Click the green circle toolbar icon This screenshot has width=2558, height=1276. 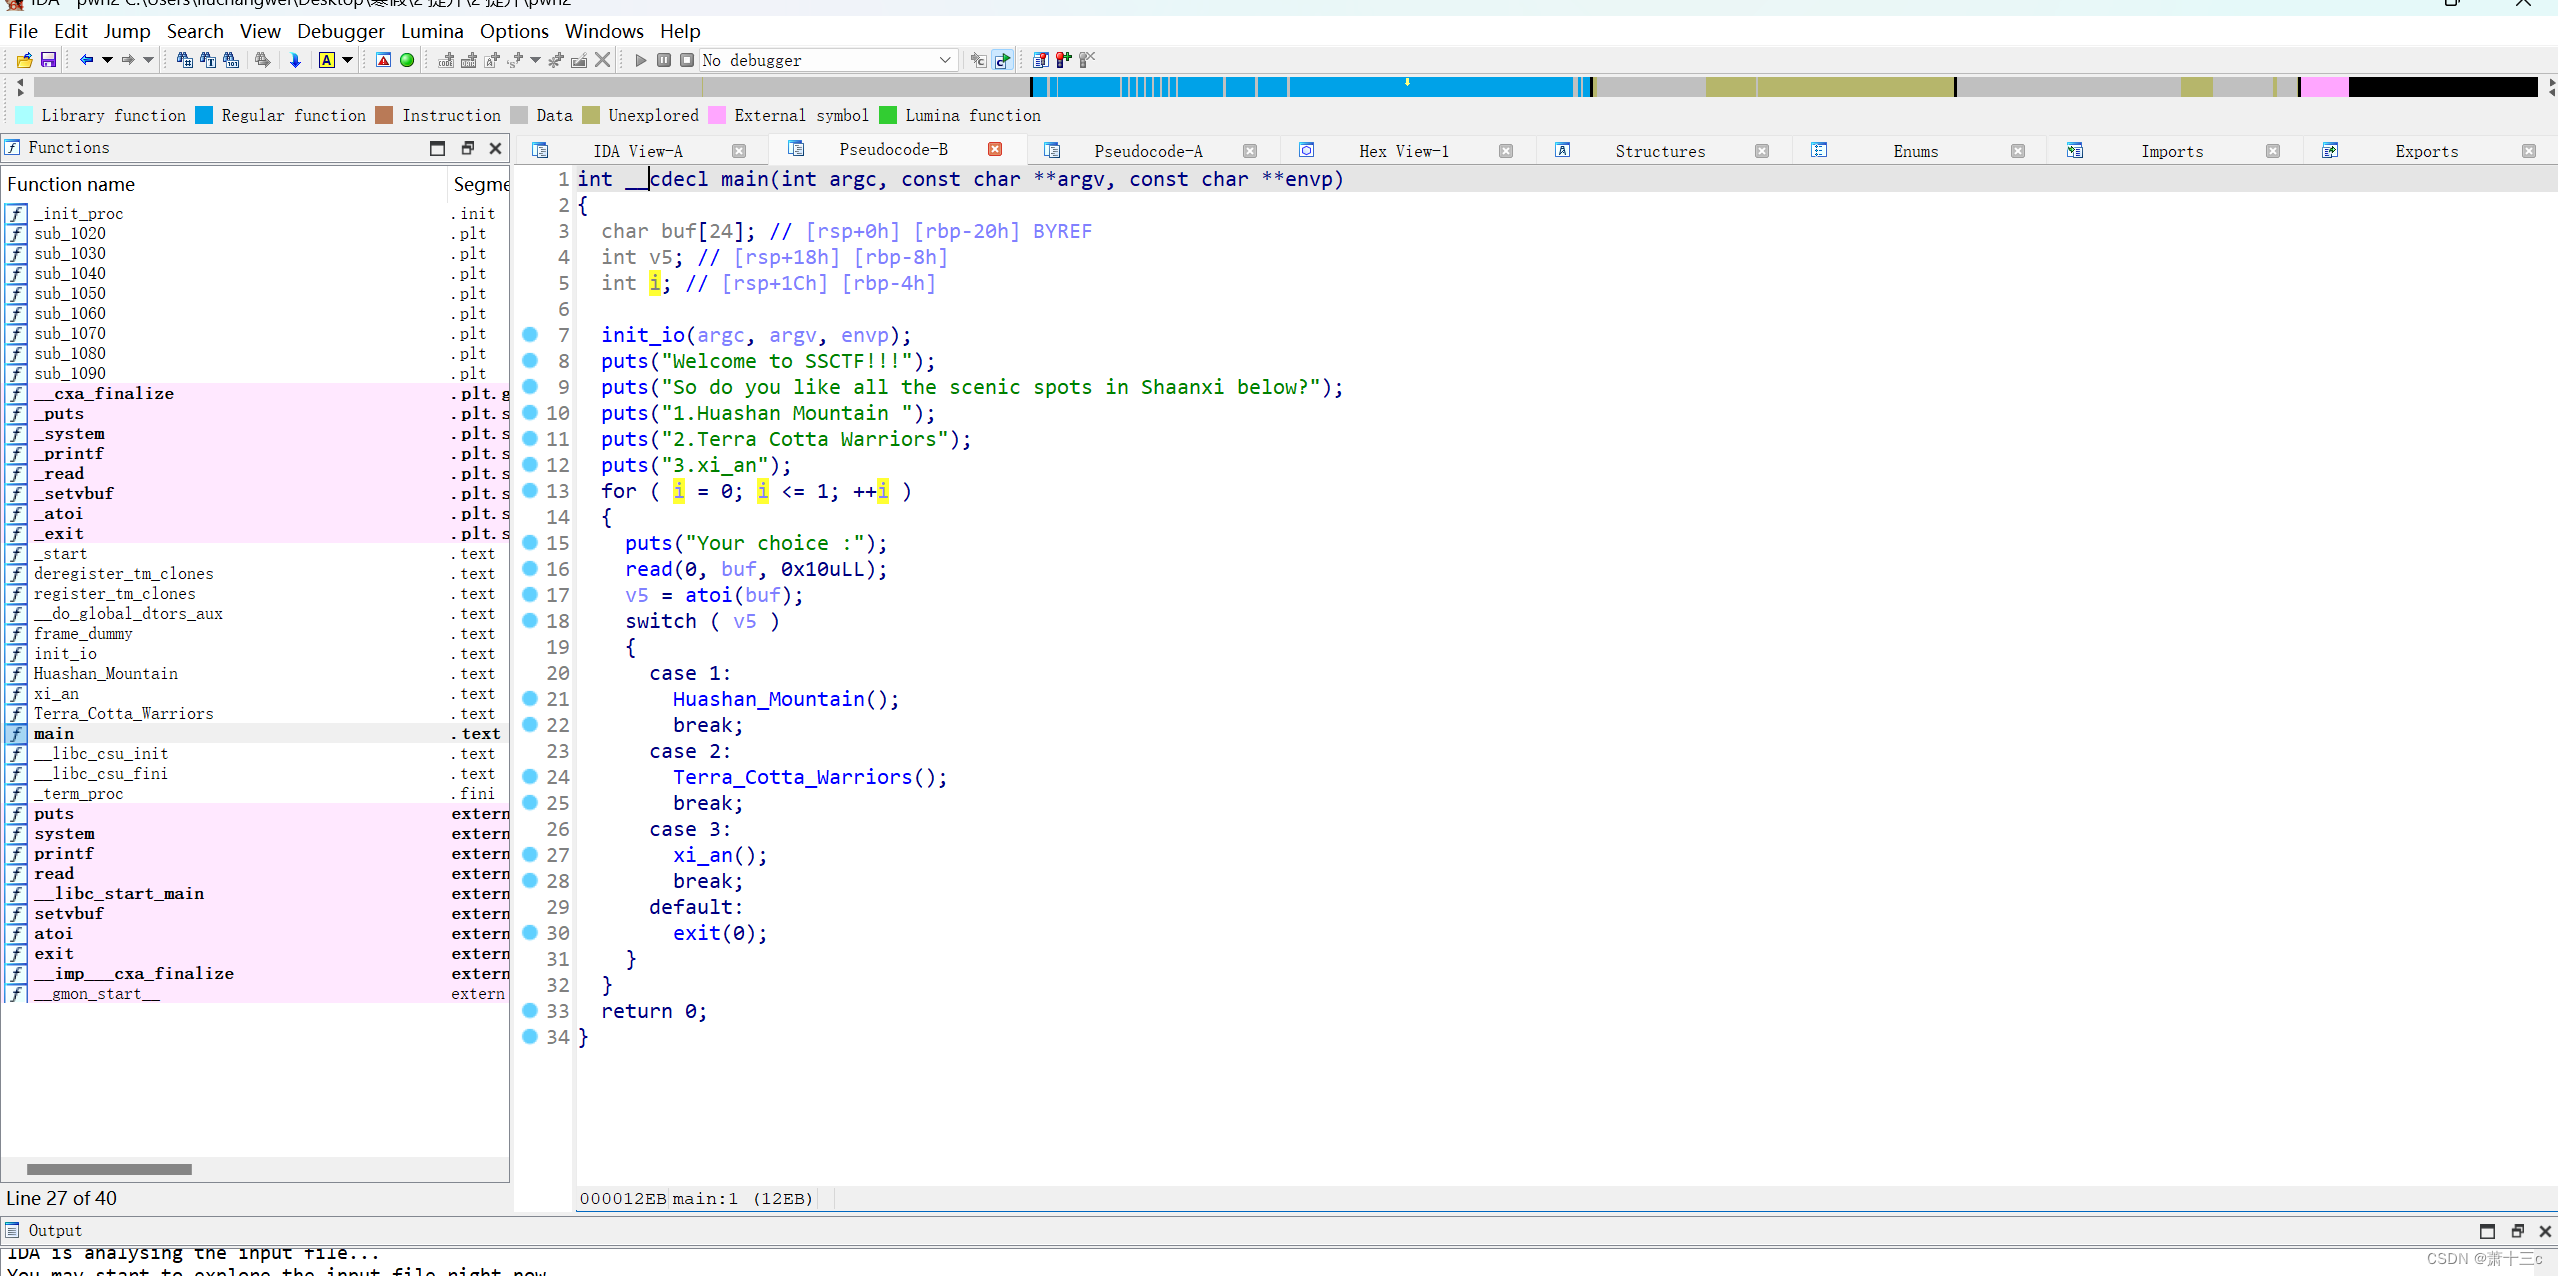pos(407,60)
